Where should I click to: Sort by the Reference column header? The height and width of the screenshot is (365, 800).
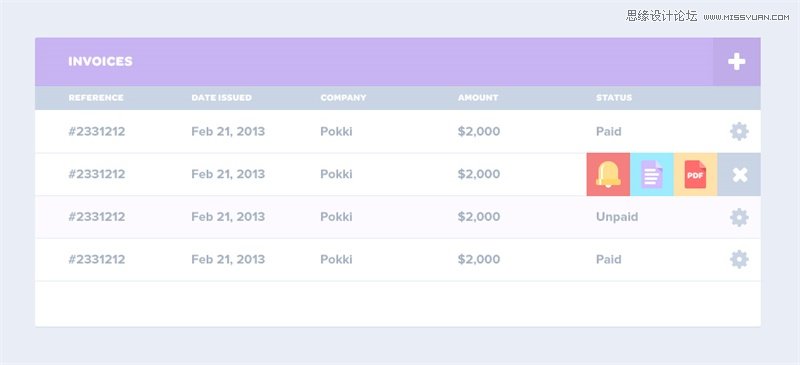pyautogui.click(x=96, y=98)
